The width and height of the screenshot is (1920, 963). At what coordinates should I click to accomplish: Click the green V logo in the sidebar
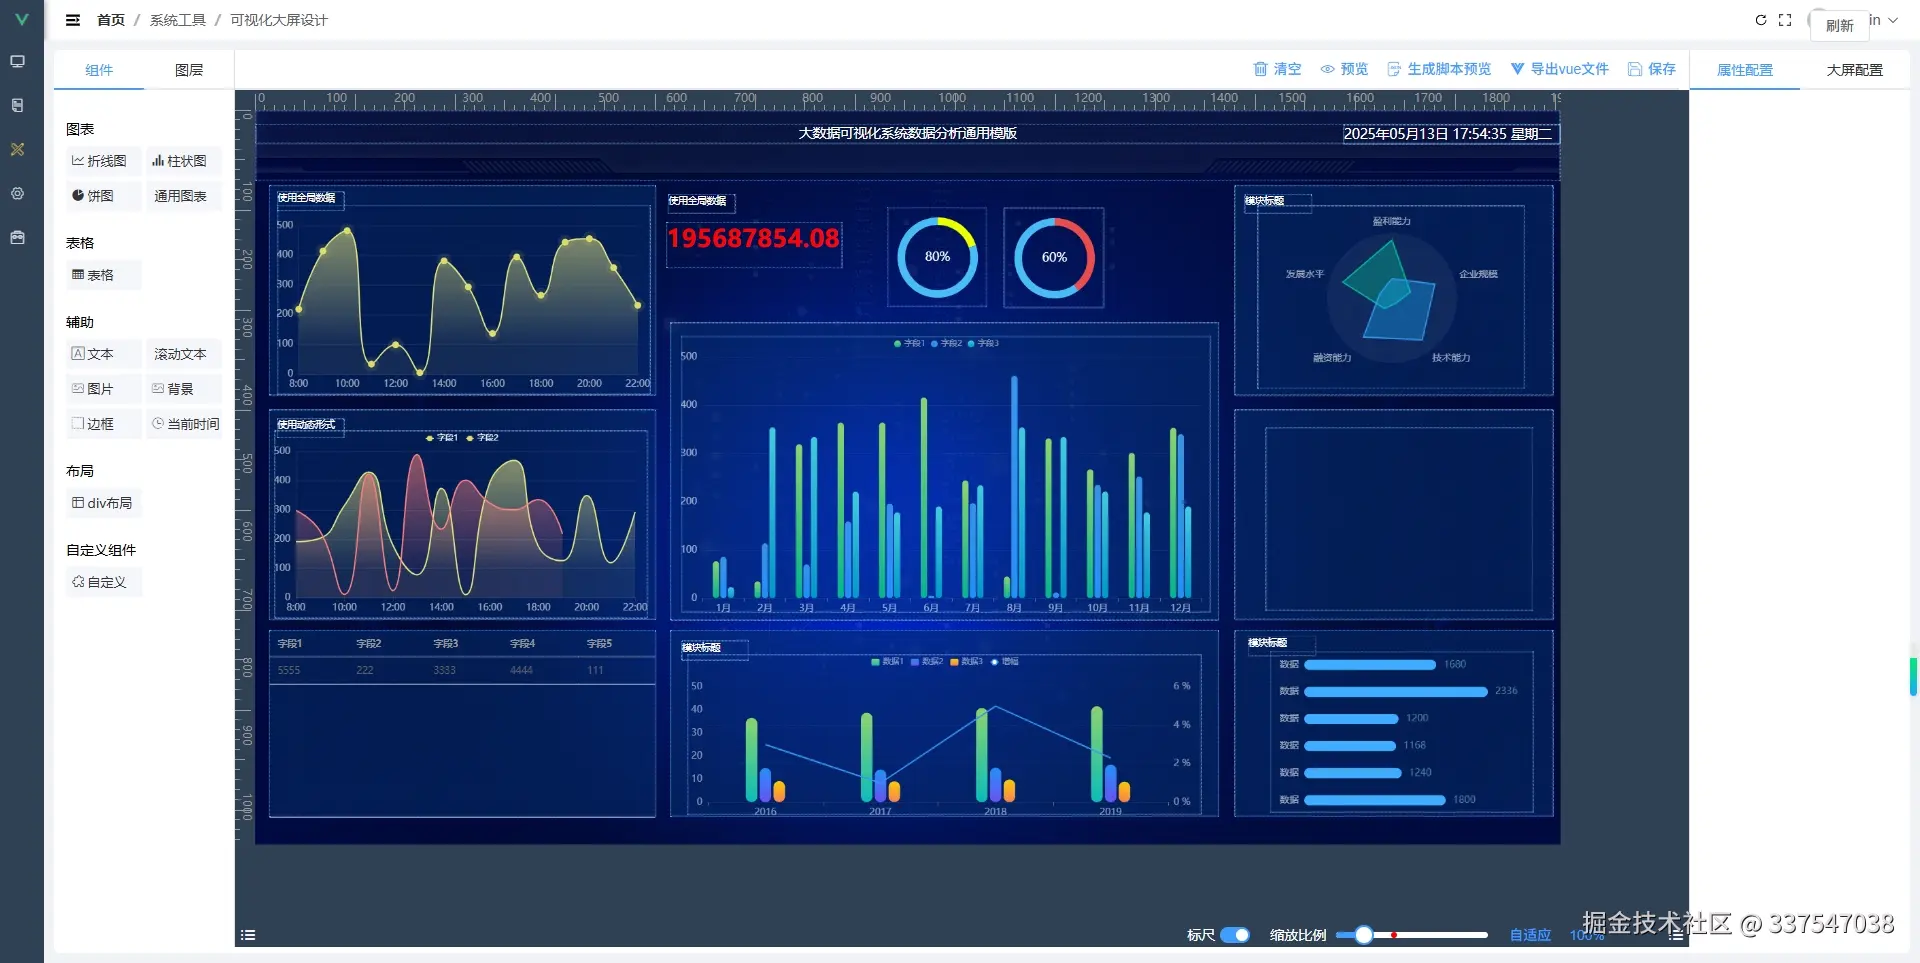(21, 19)
